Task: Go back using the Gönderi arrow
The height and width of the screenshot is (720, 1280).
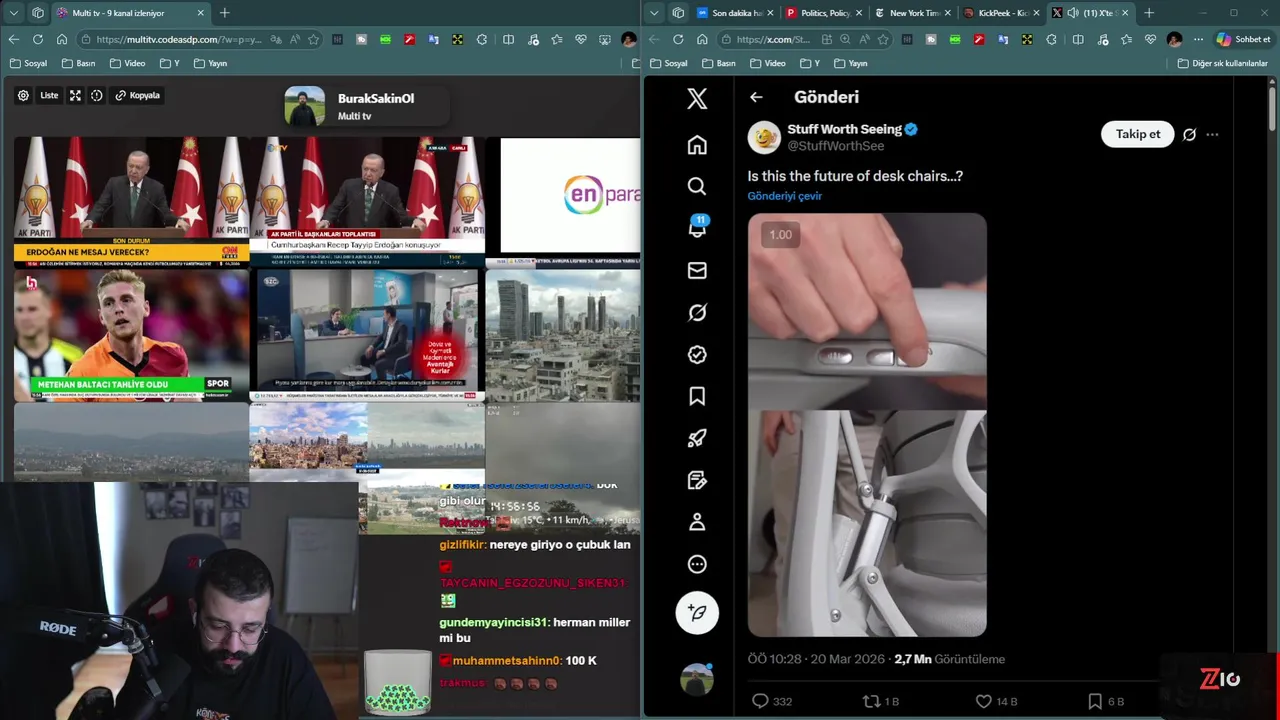Action: click(756, 97)
